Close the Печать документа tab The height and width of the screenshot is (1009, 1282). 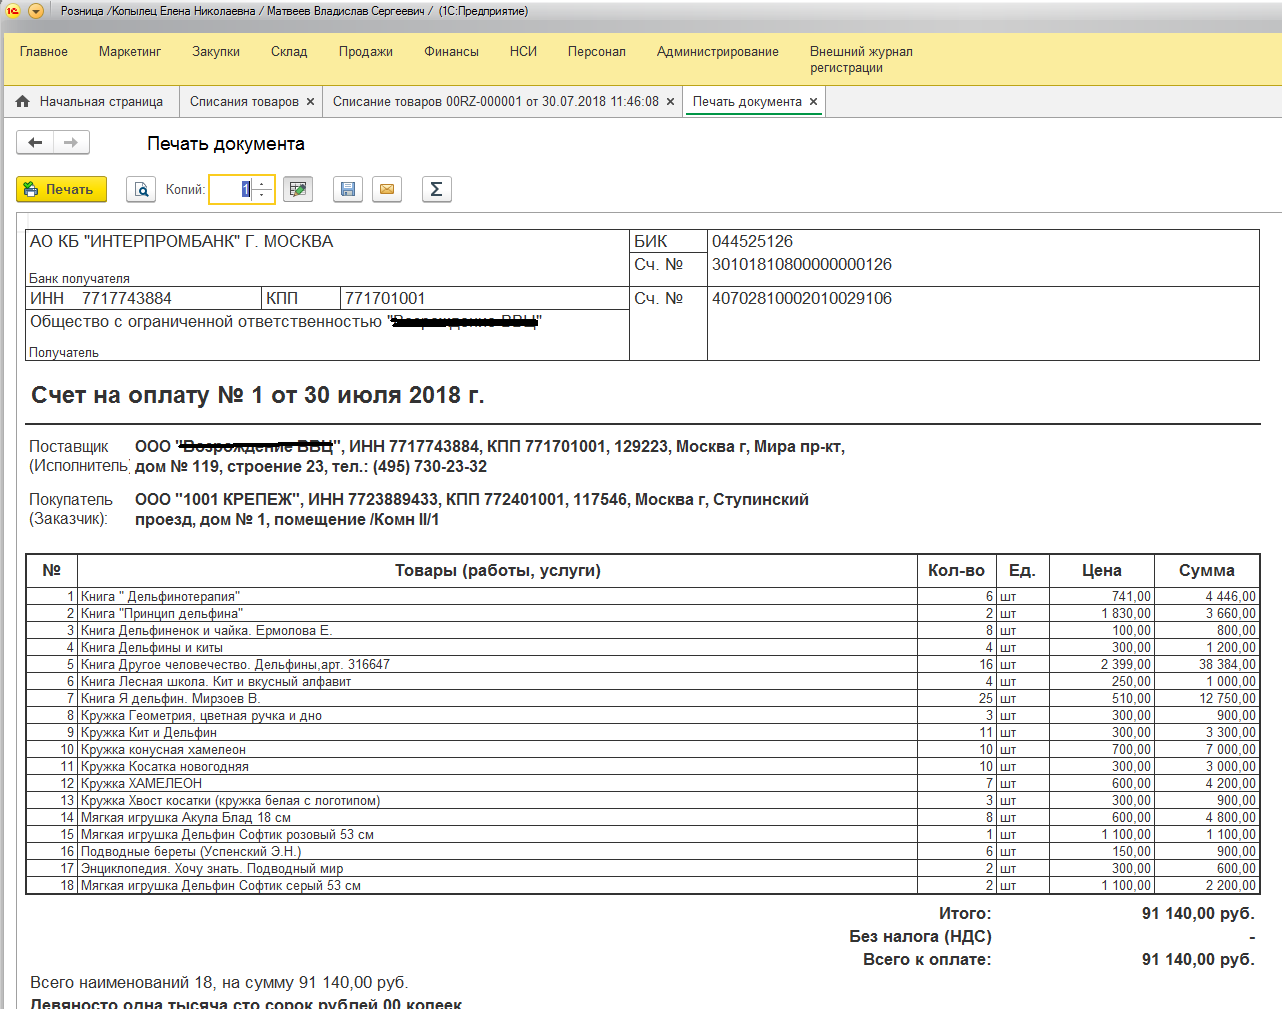[x=813, y=102]
